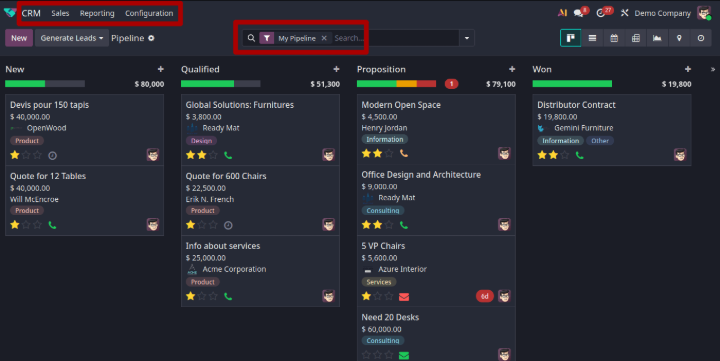The height and width of the screenshot is (361, 720).
Task: Click phone activity on Global Solutions card
Action: coord(228,155)
